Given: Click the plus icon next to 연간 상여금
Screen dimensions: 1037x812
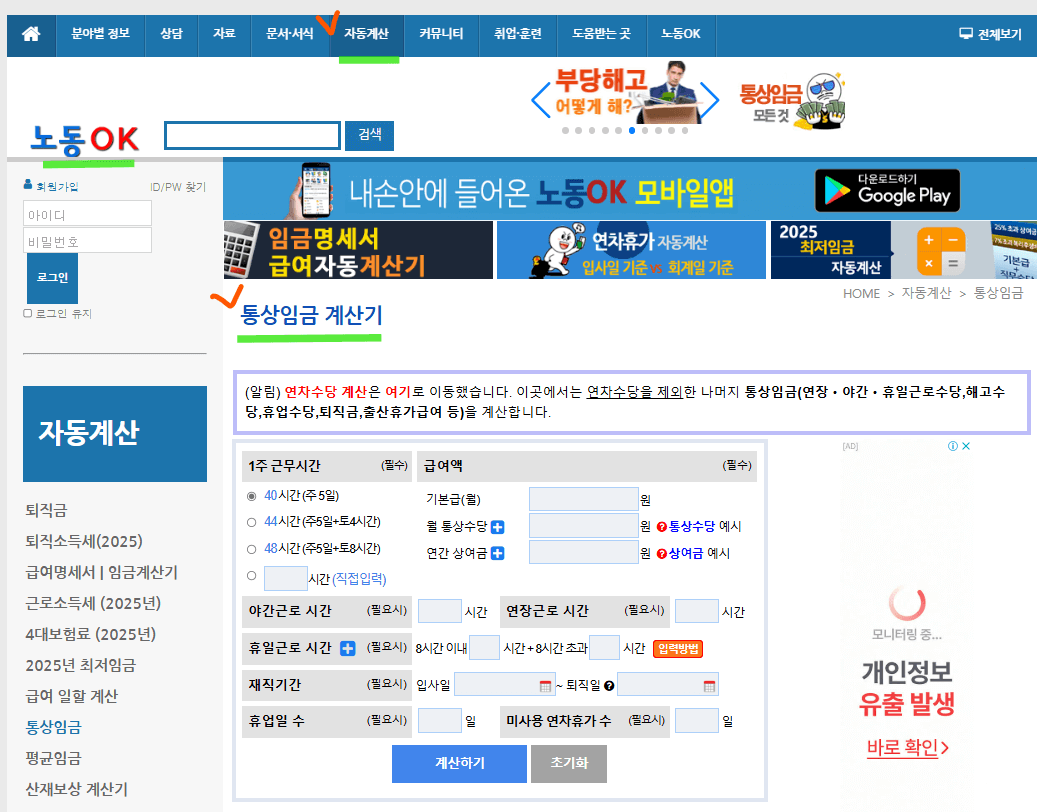Looking at the screenshot, I should pyautogui.click(x=497, y=551).
